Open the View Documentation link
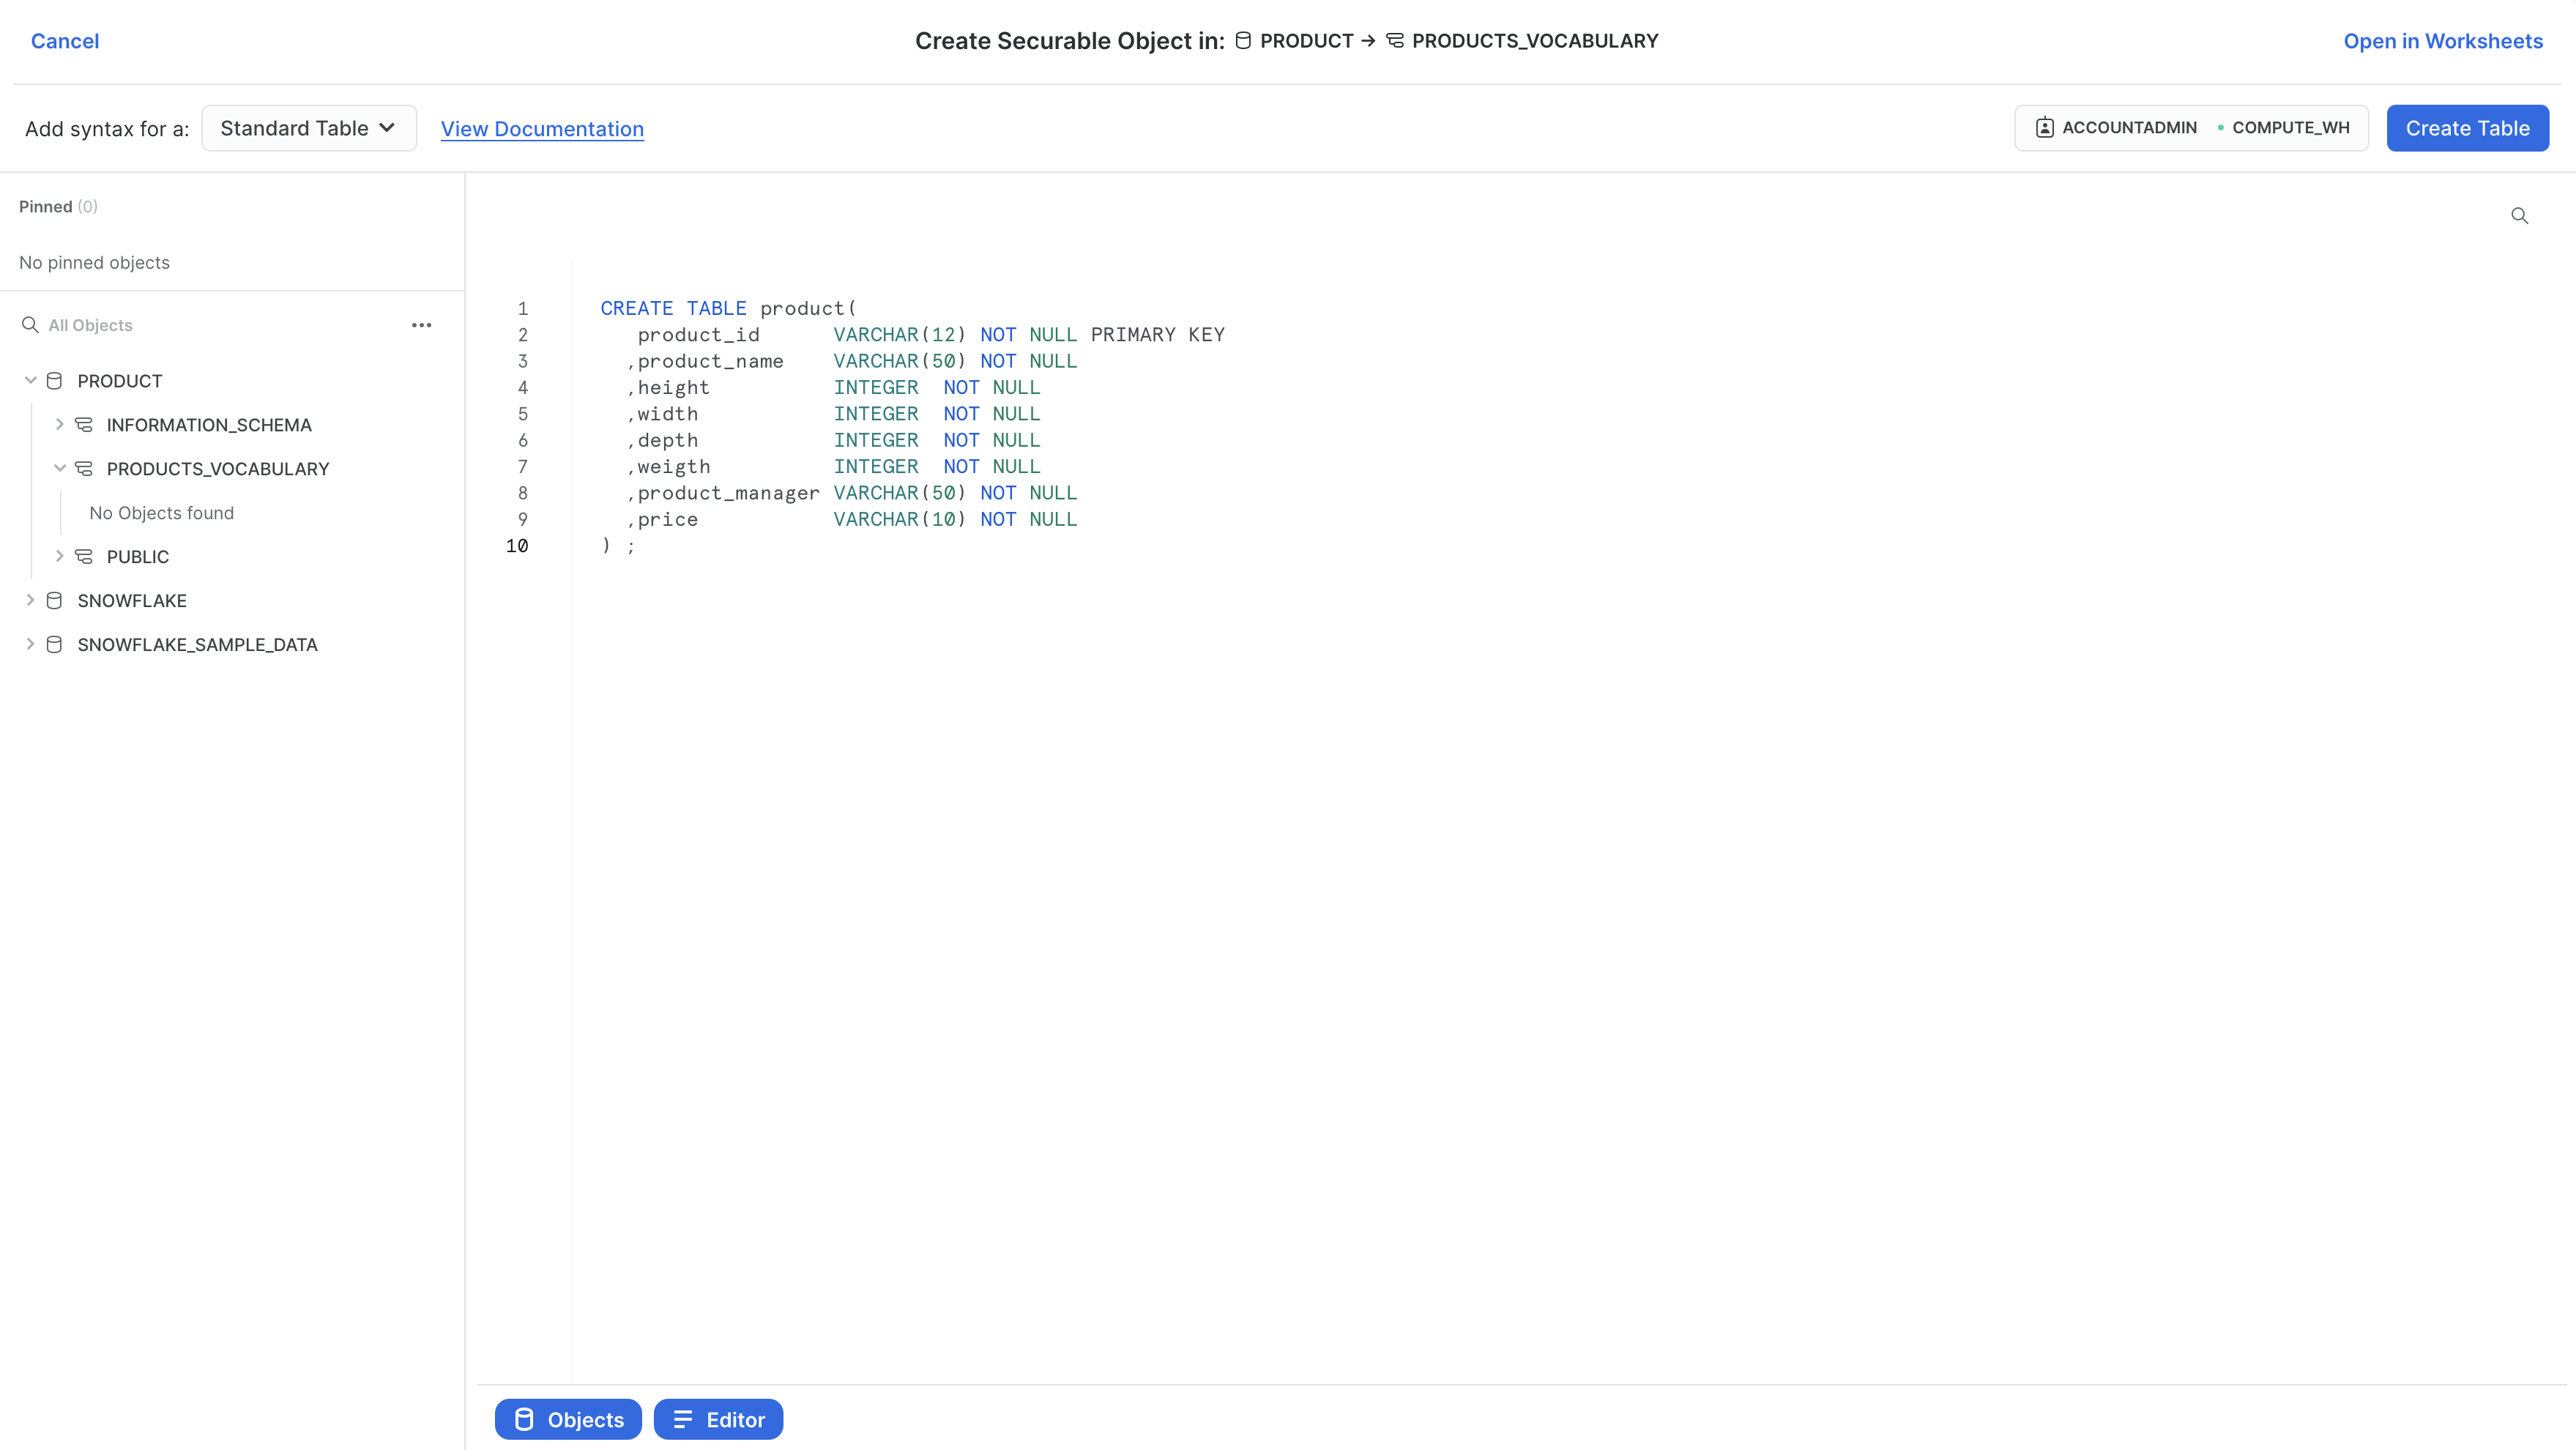 click(542, 129)
